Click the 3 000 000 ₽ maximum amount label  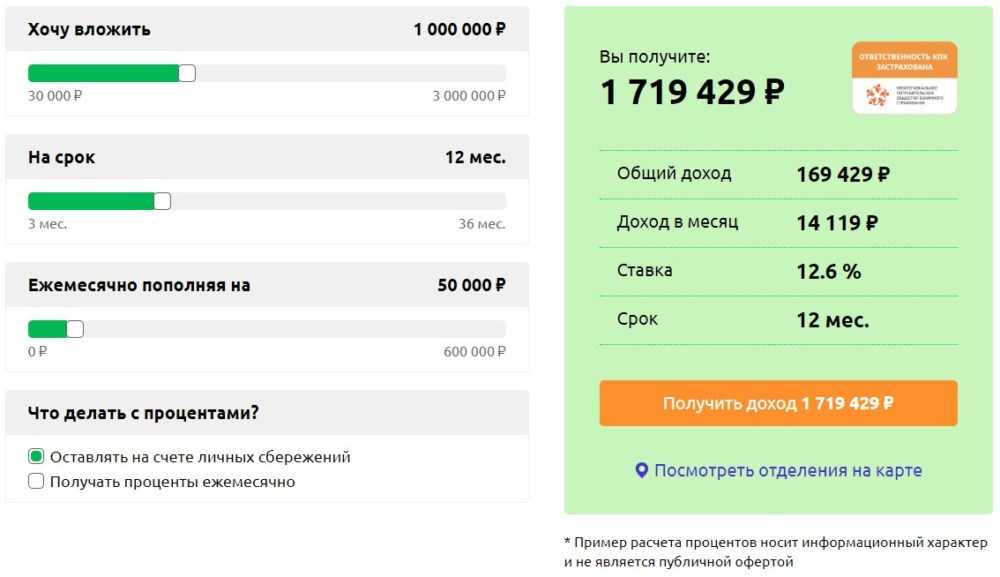469,96
